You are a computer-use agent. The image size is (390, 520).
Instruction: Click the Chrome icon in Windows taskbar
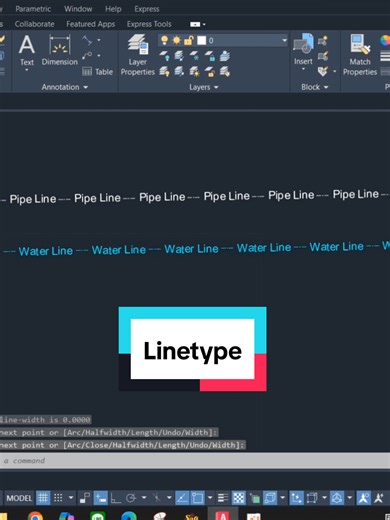(36, 516)
